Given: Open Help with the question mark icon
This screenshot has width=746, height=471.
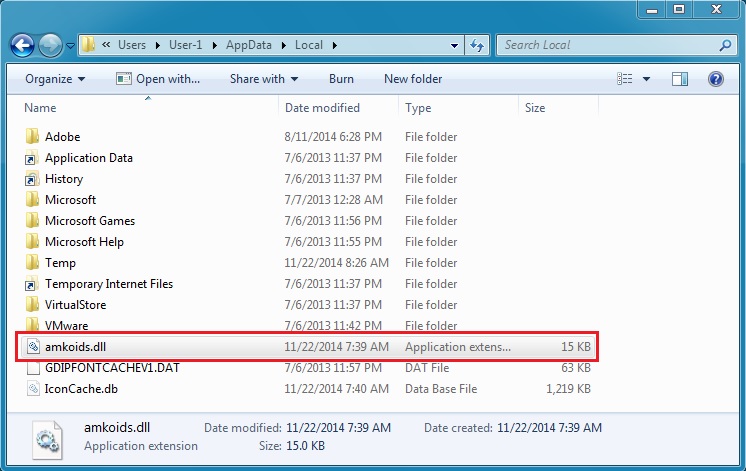Looking at the screenshot, I should click(716, 79).
